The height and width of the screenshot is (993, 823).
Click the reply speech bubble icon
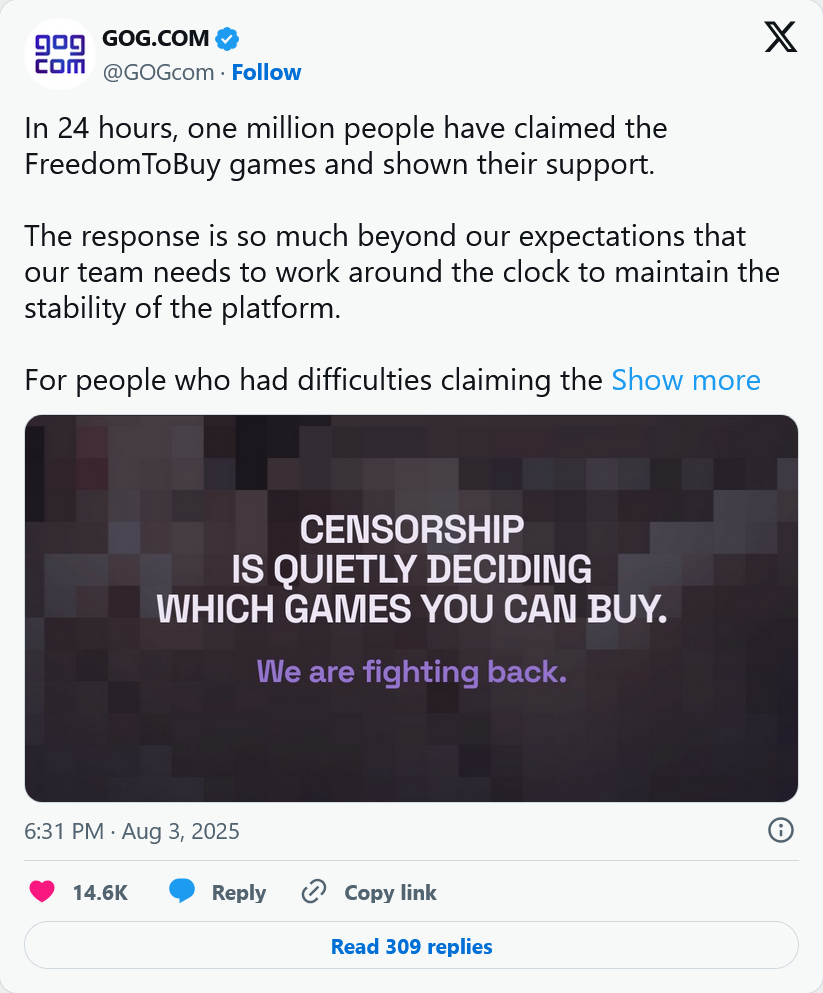[x=182, y=892]
